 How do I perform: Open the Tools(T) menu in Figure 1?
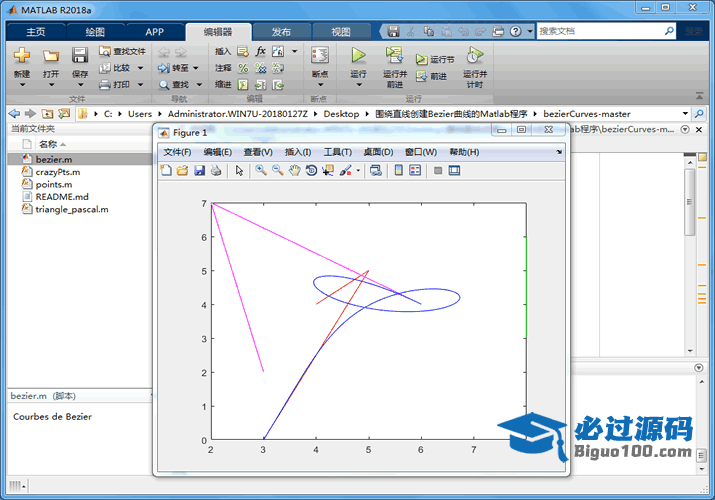337,152
